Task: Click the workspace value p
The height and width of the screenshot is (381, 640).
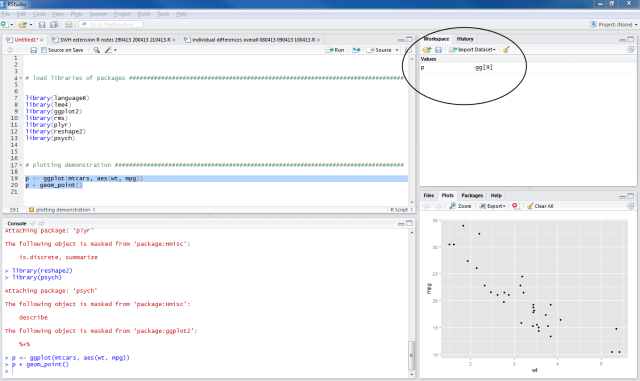Action: [x=422, y=68]
